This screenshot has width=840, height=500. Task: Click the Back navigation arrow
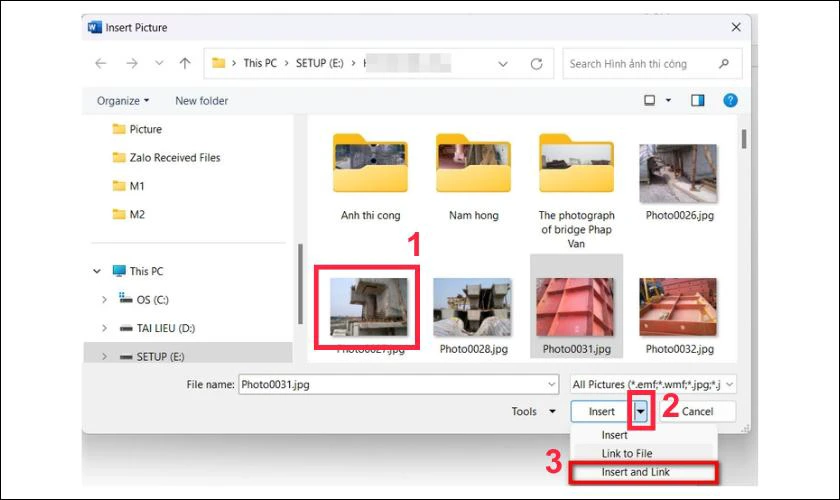[x=101, y=63]
